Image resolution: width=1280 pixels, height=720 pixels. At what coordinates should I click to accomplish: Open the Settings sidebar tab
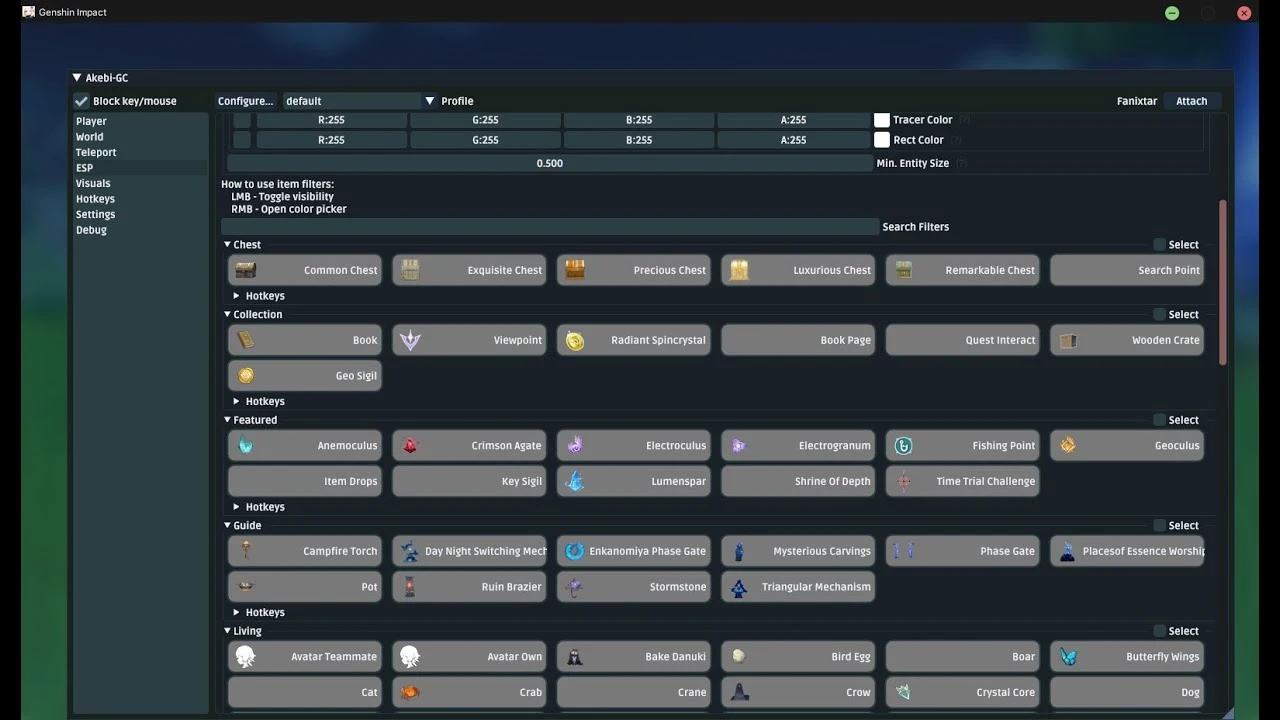click(x=140, y=214)
